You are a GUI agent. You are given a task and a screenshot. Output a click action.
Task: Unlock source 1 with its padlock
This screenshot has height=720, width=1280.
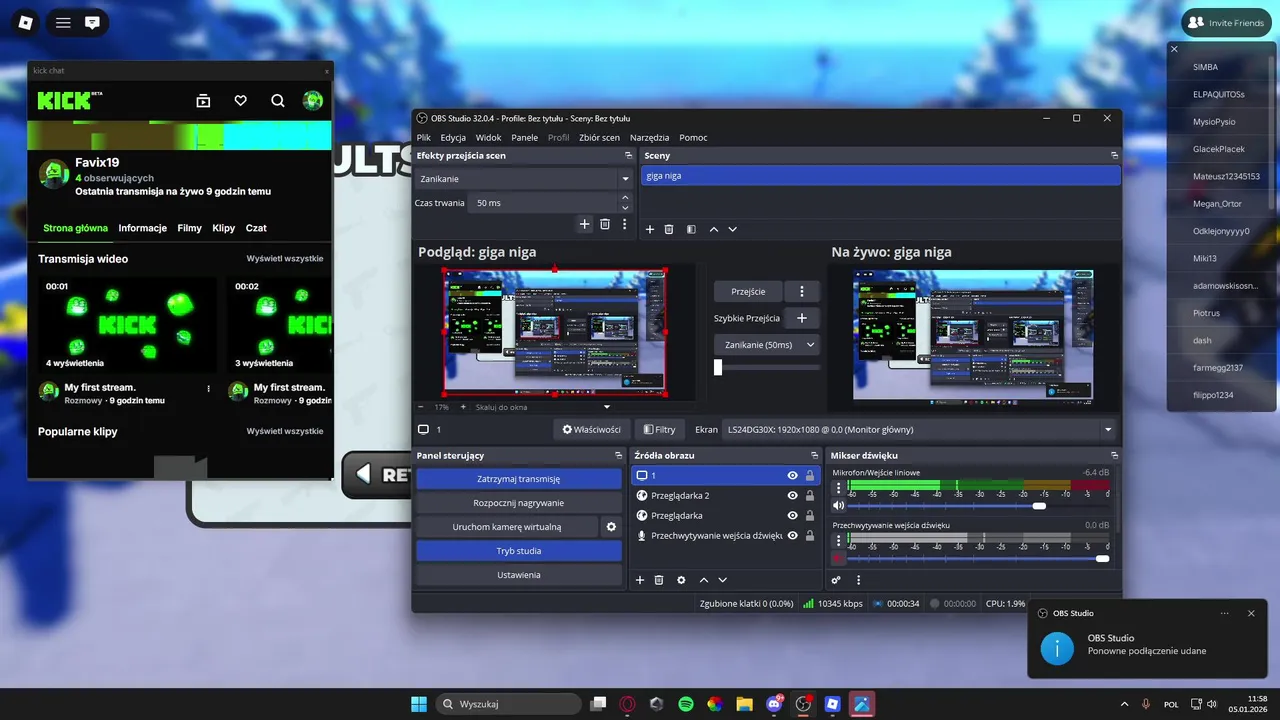[810, 476]
